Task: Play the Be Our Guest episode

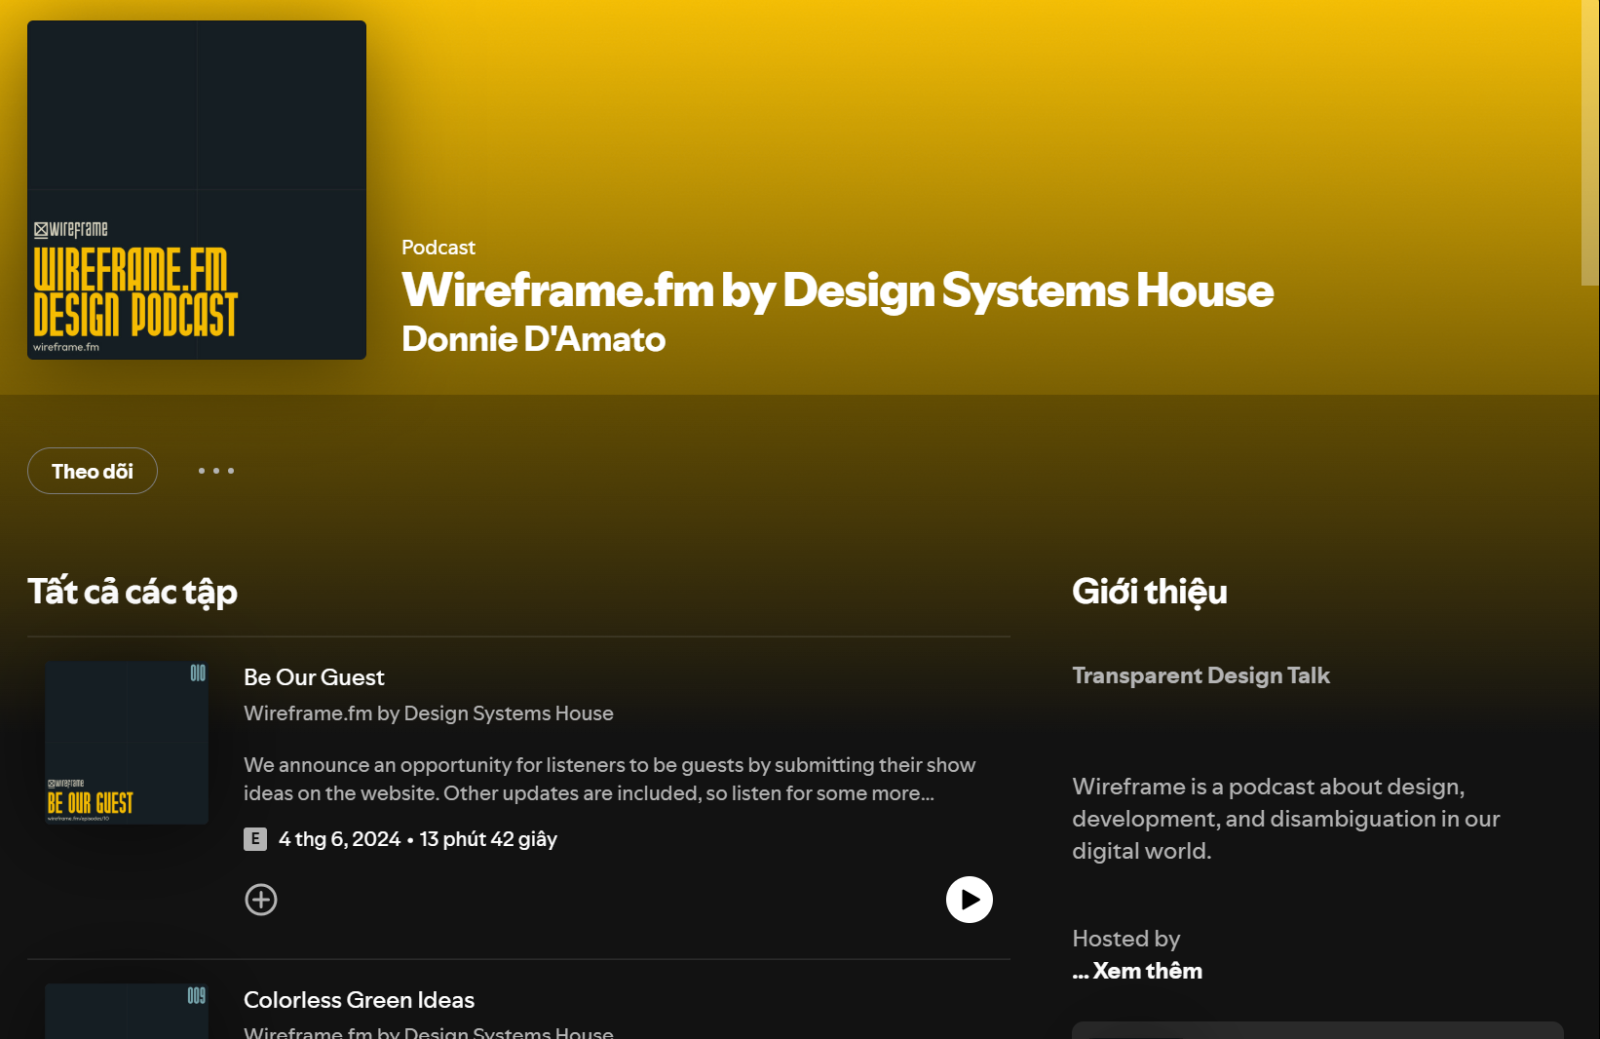Action: click(x=969, y=900)
